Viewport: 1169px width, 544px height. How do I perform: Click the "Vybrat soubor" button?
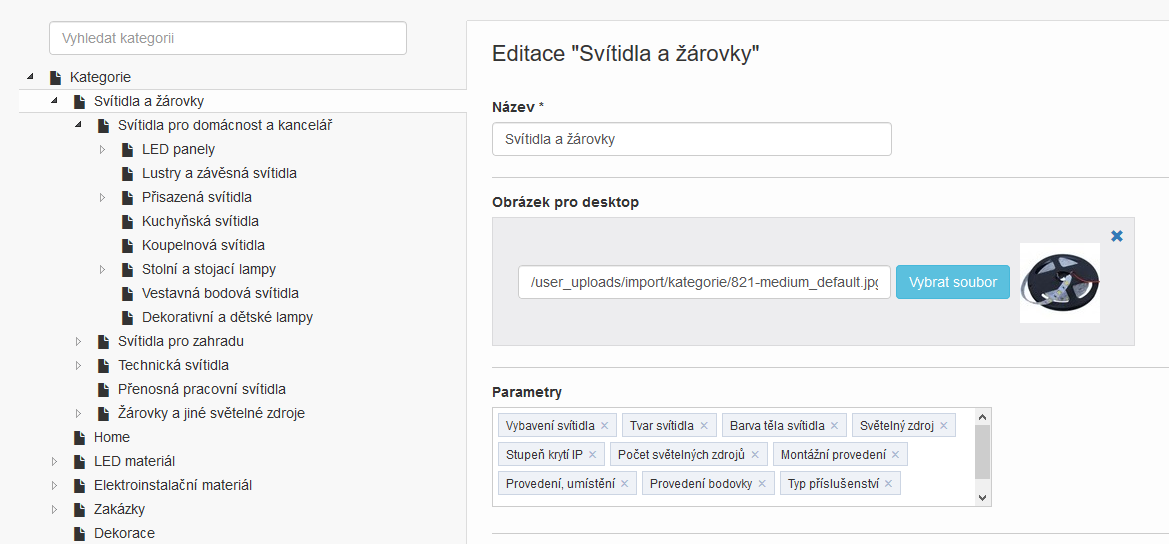(x=953, y=282)
